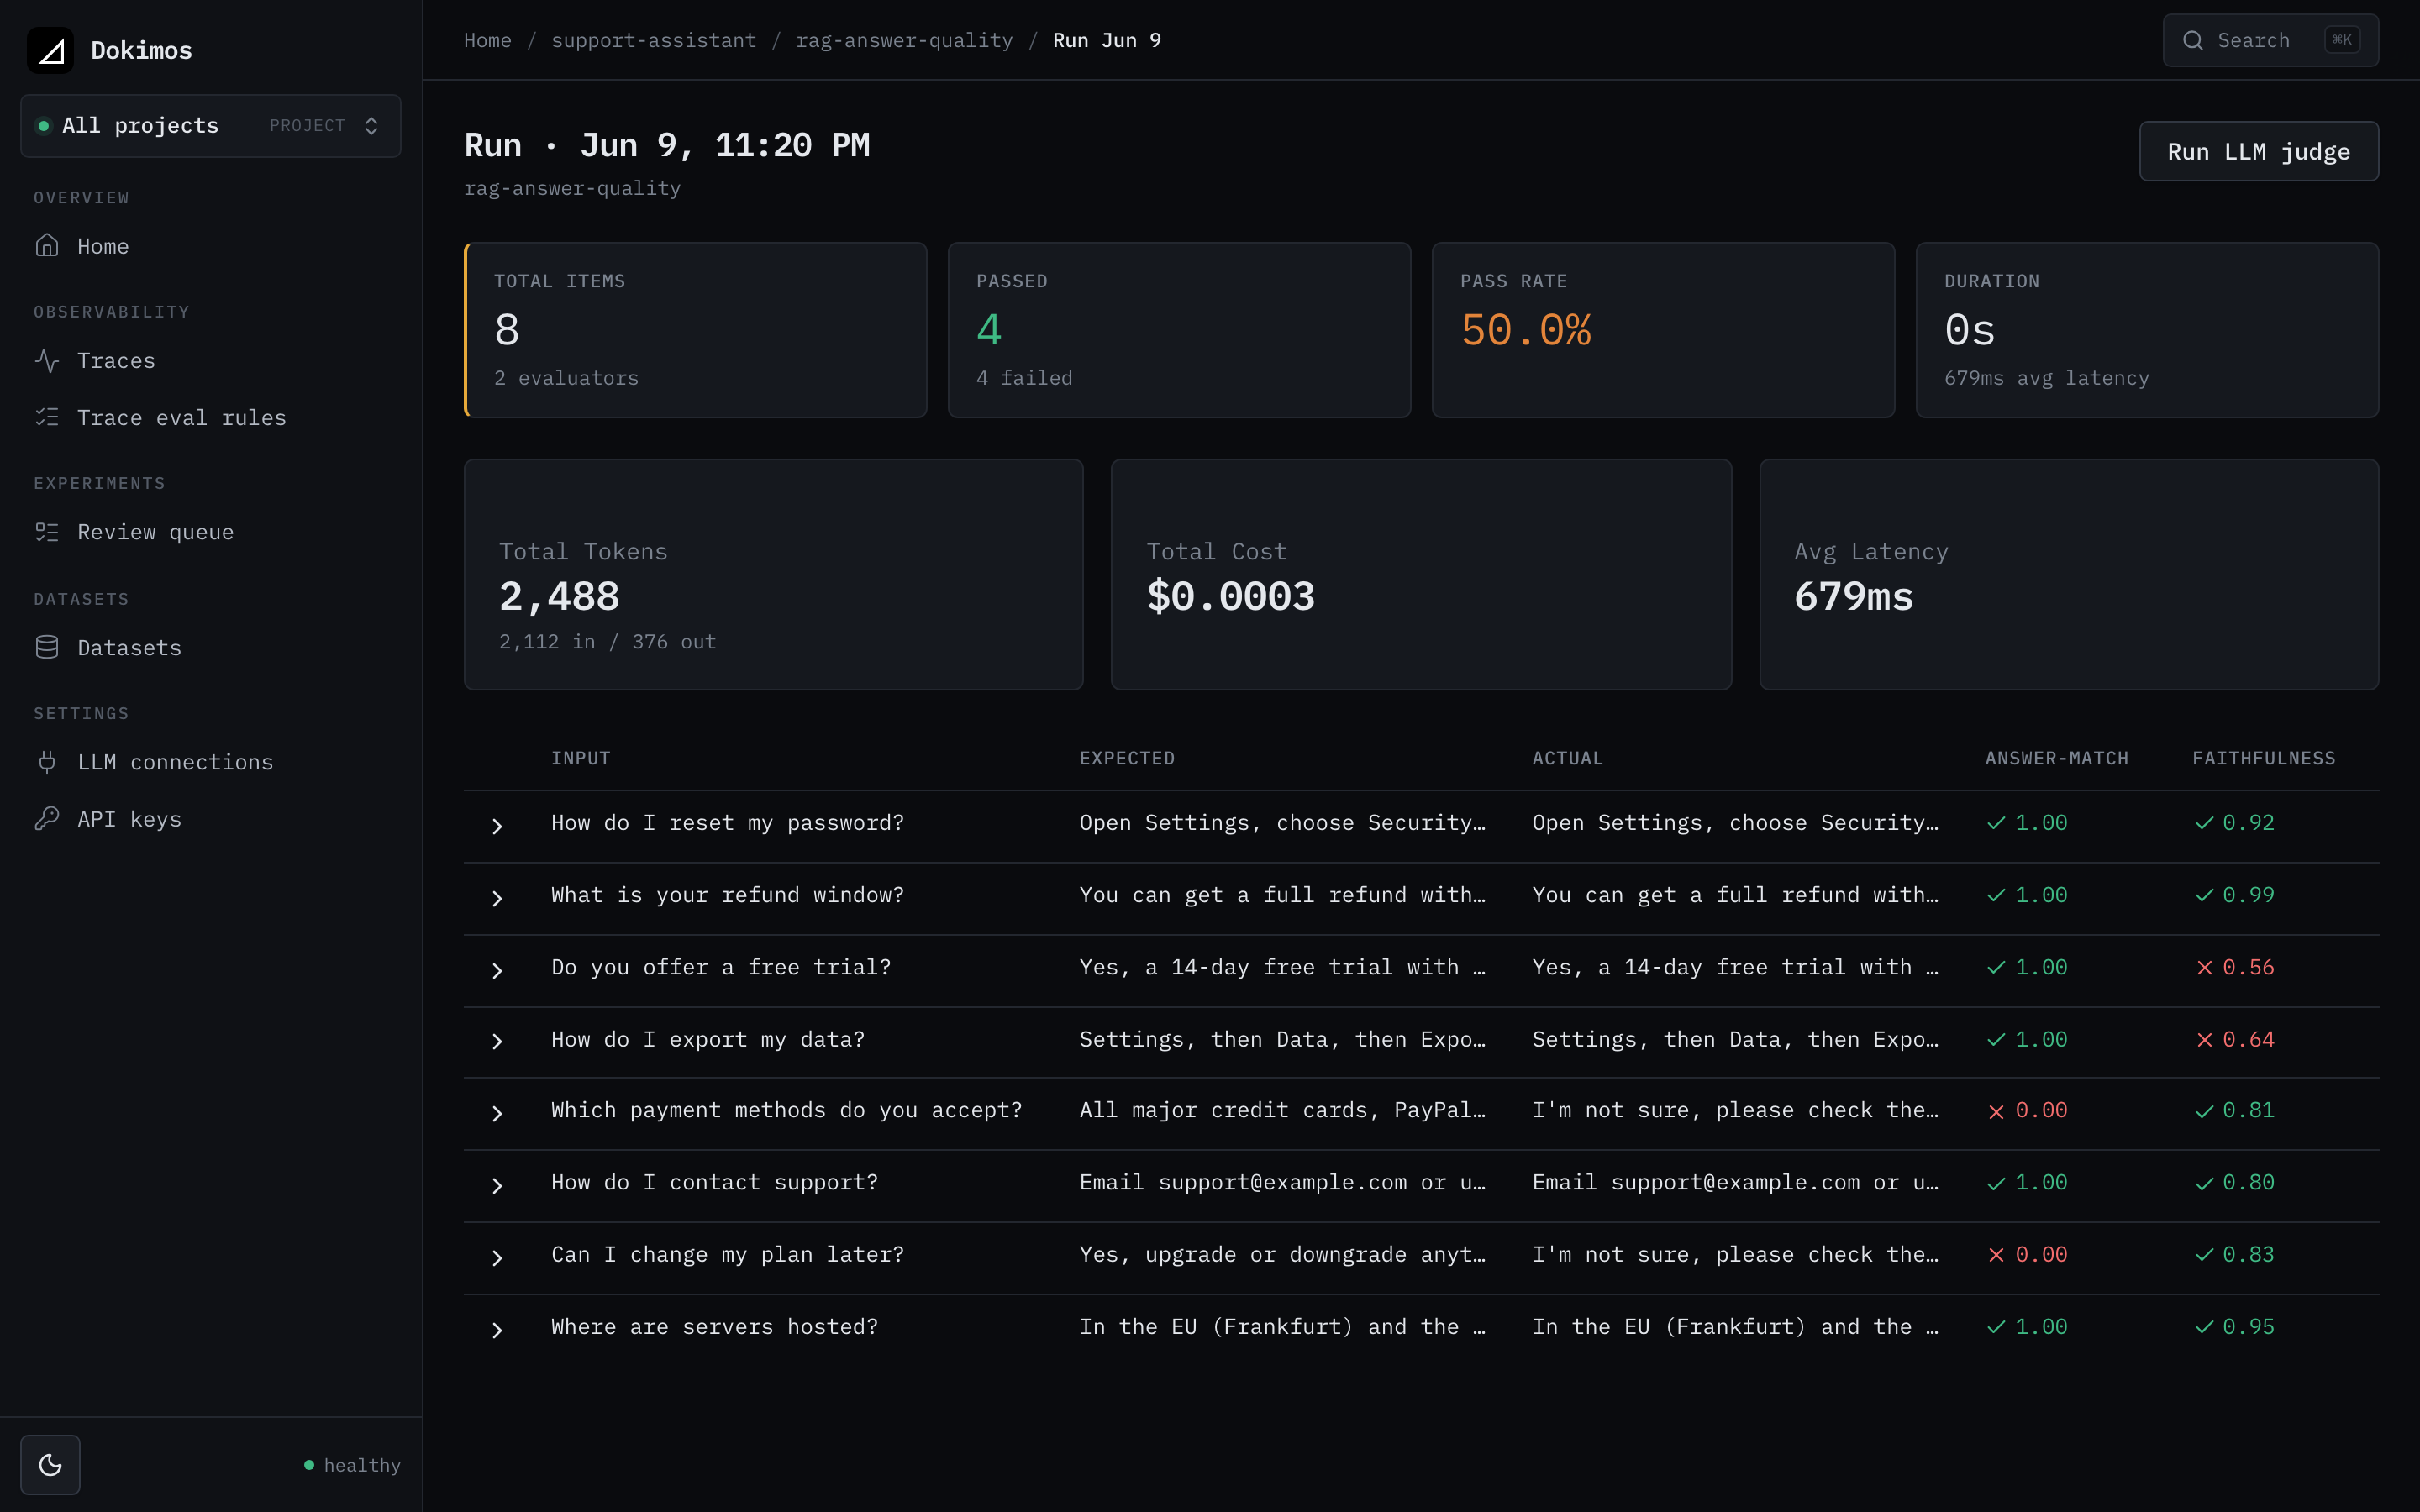Click the magnifier icon in Search
This screenshot has width=2420, height=1512.
pos(2193,40)
